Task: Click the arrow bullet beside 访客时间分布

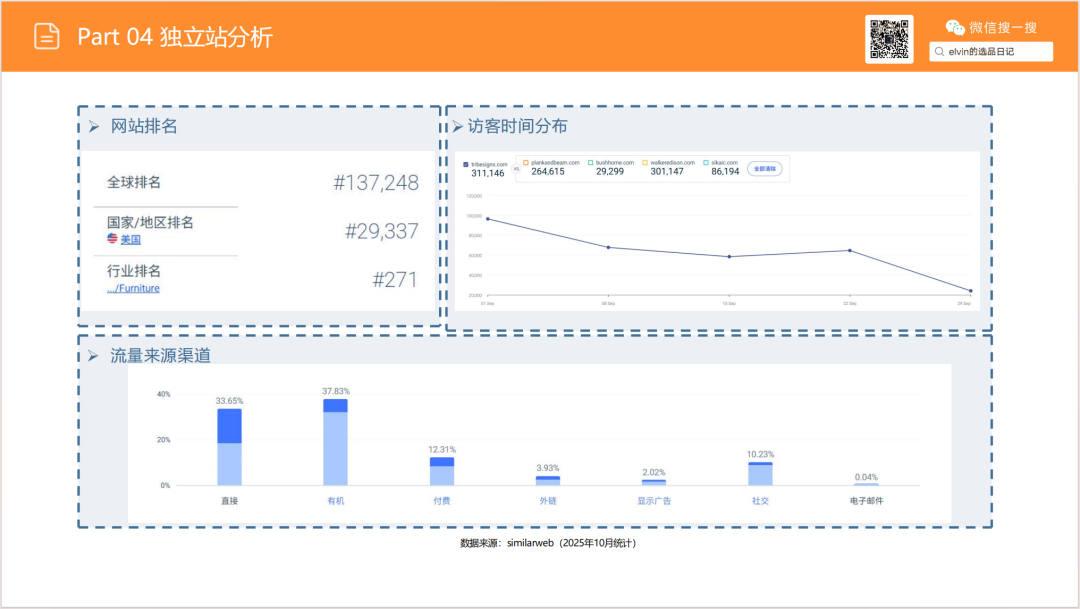Action: click(457, 127)
